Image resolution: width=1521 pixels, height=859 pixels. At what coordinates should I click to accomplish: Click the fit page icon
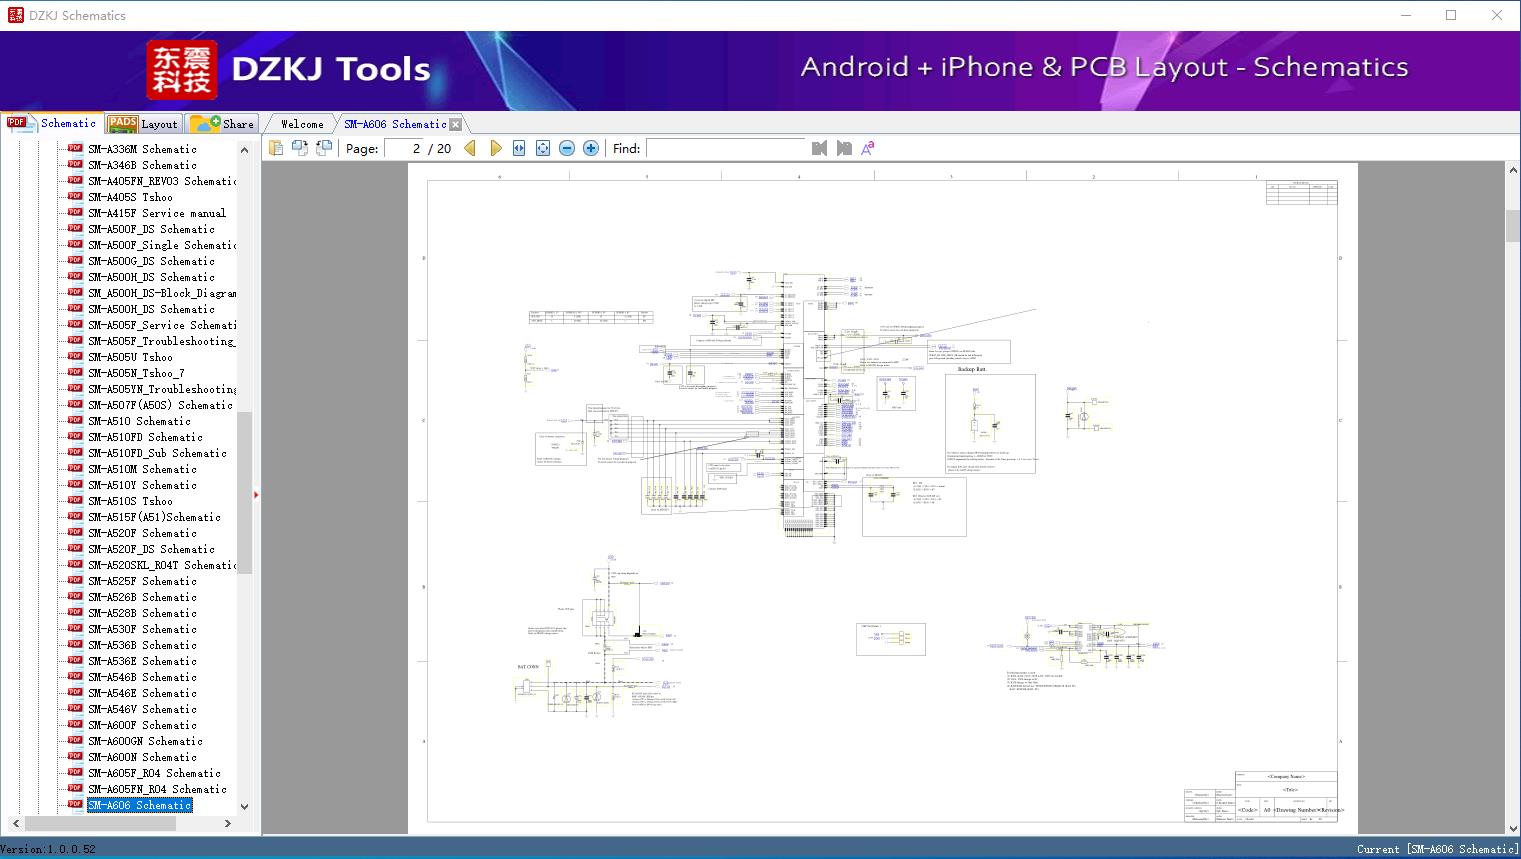pos(543,148)
